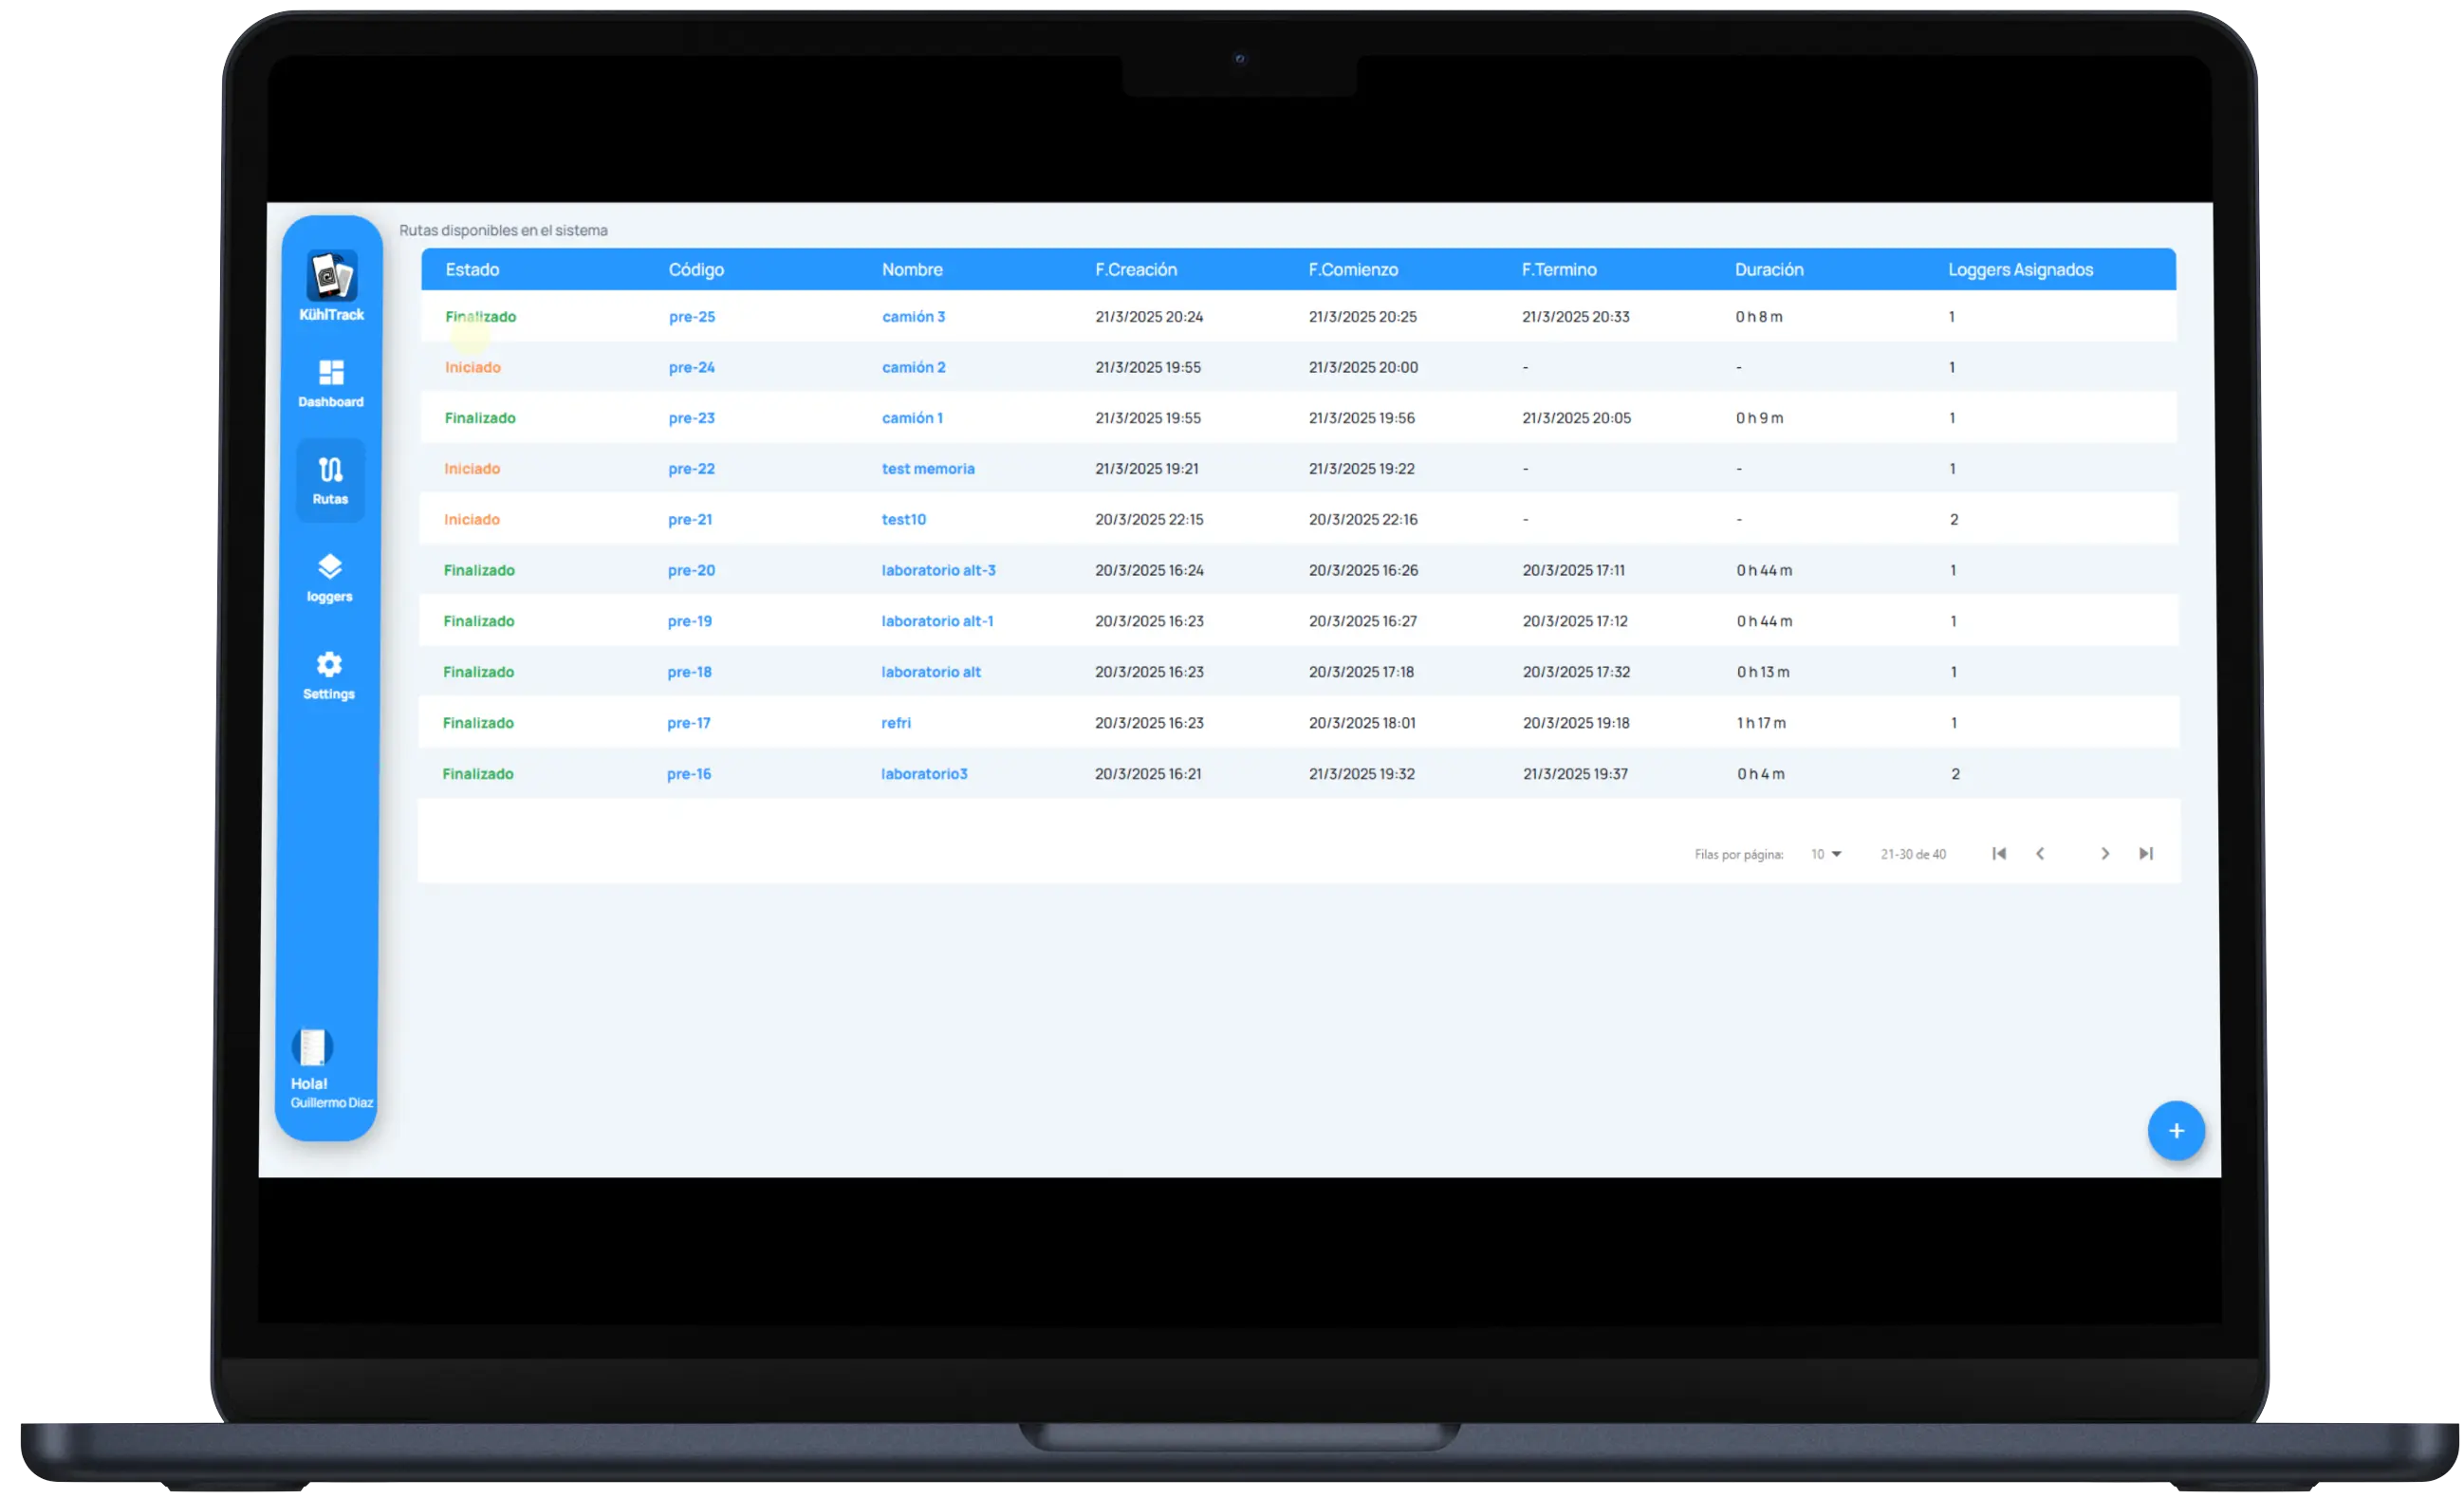Click the test memoria route name
Screen dimensions: 2464x1498
coord(927,469)
